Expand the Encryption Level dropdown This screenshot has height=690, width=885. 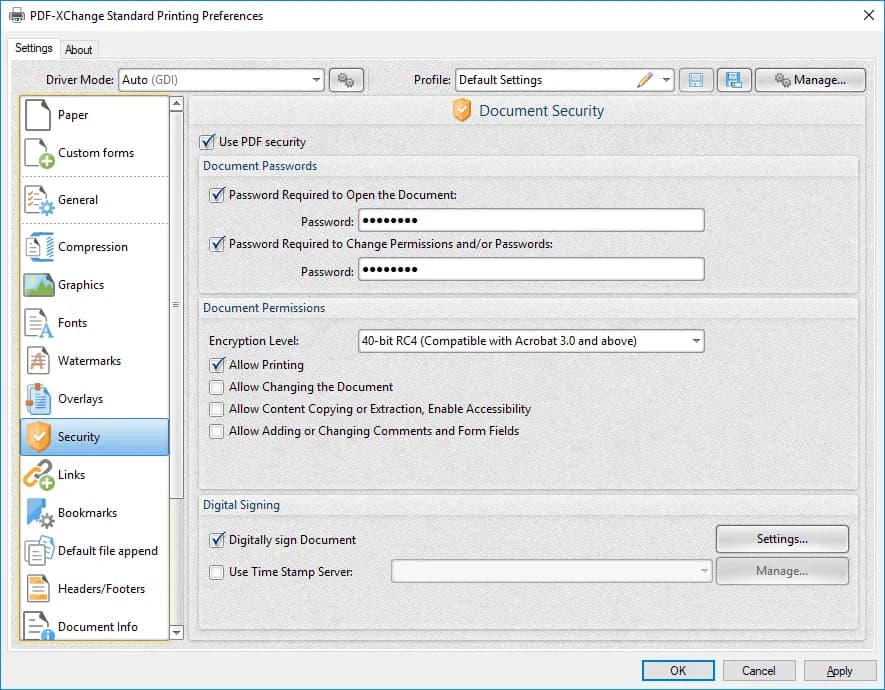(x=531, y=341)
